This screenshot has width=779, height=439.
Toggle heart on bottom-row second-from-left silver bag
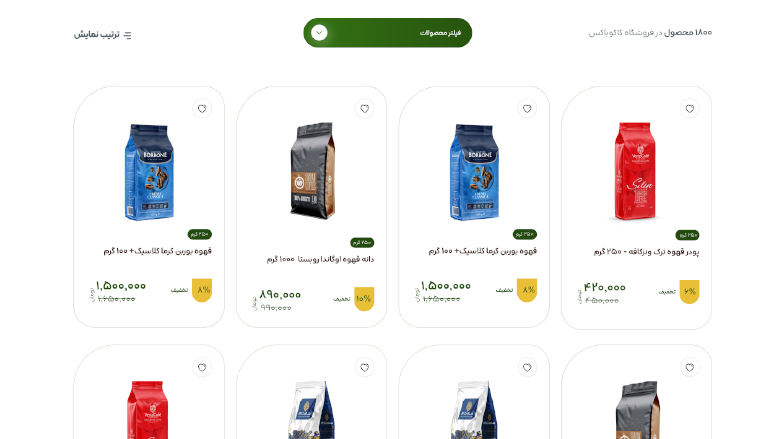(364, 367)
